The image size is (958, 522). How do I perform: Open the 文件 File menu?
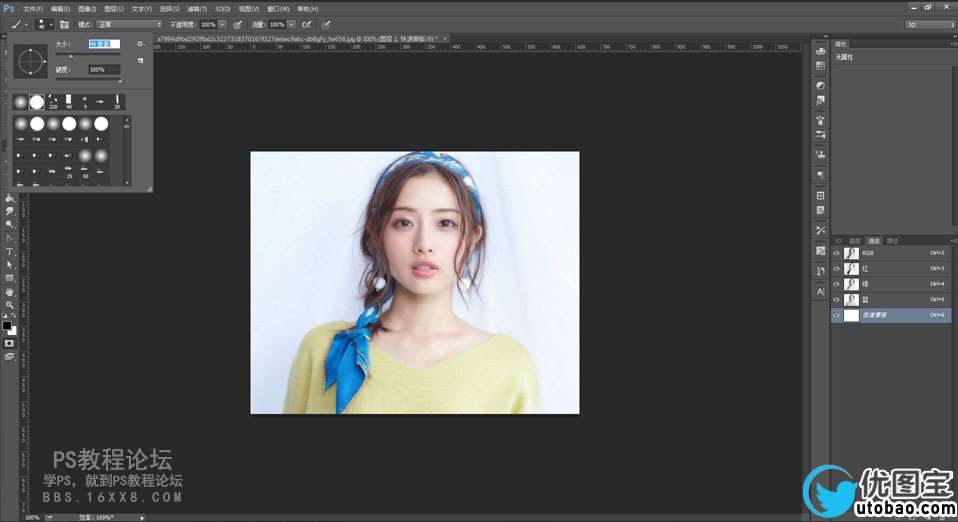point(33,9)
